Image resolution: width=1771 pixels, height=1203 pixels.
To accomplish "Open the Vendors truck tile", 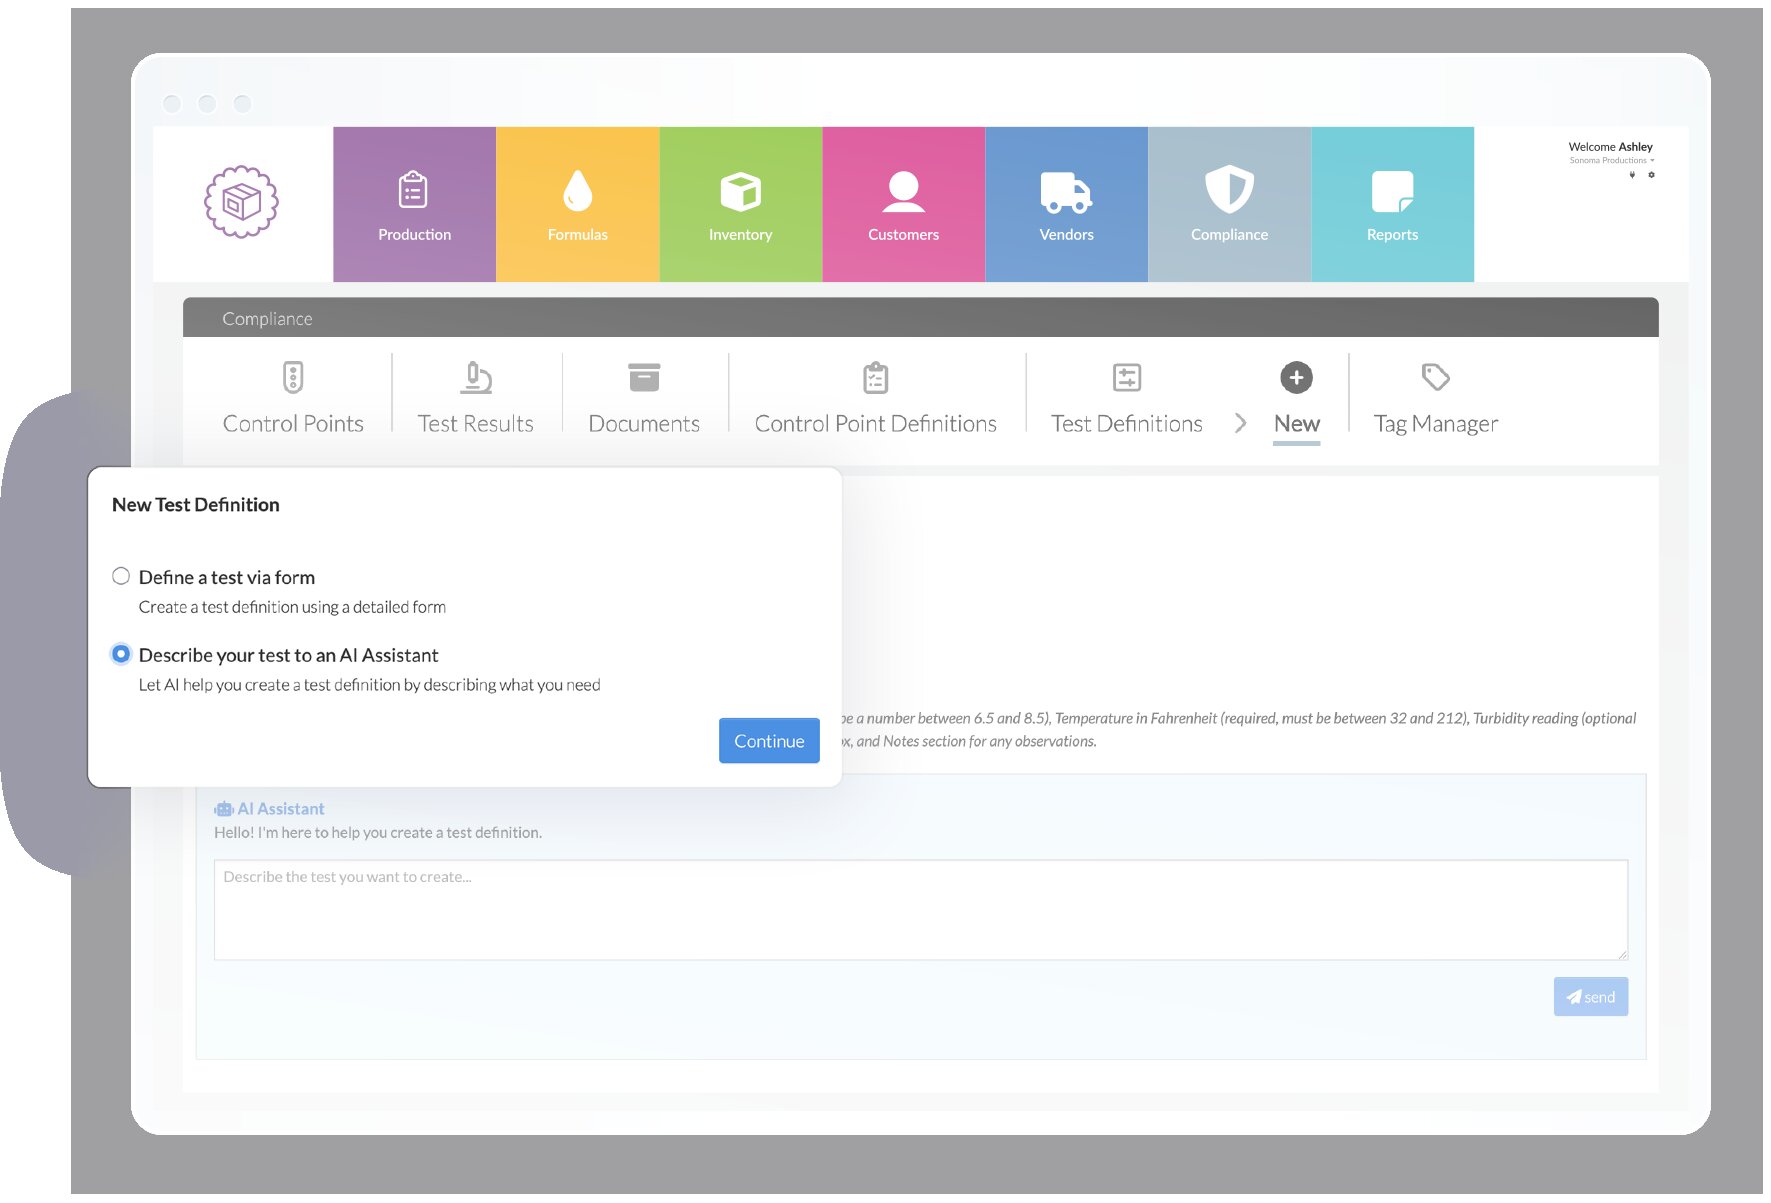I will coord(1066,205).
